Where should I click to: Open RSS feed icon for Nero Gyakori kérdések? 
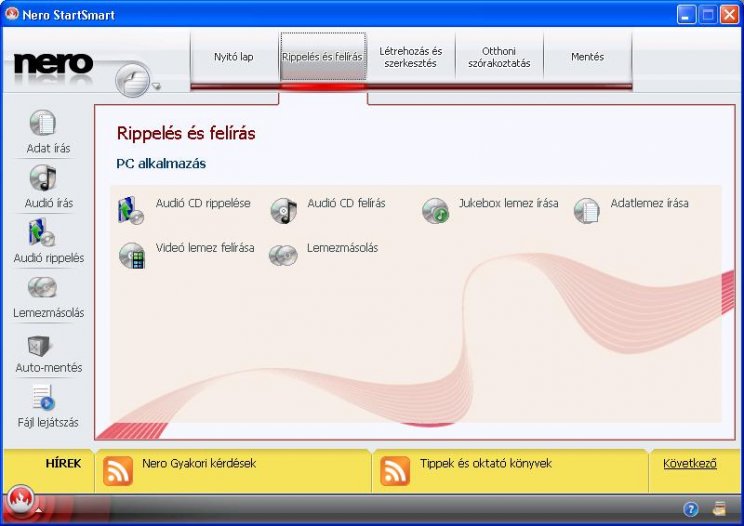point(118,471)
